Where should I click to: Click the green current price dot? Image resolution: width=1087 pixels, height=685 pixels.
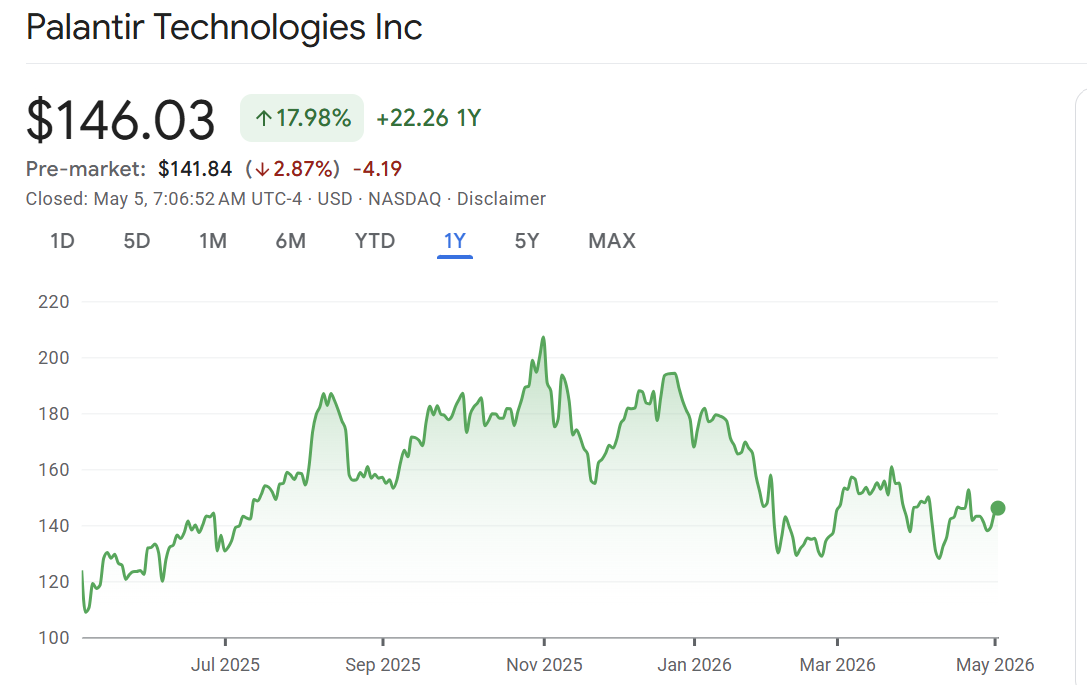998,508
